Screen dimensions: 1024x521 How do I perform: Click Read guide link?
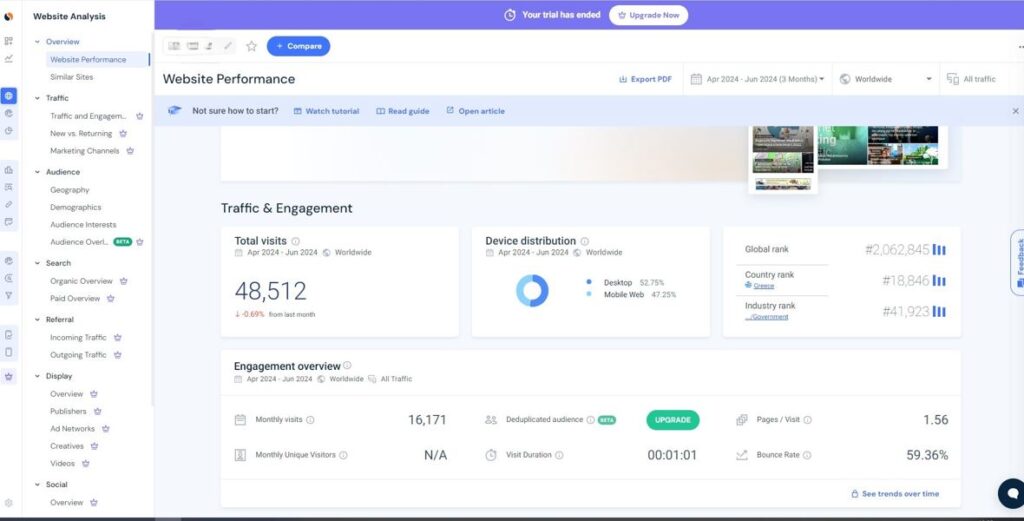point(403,111)
